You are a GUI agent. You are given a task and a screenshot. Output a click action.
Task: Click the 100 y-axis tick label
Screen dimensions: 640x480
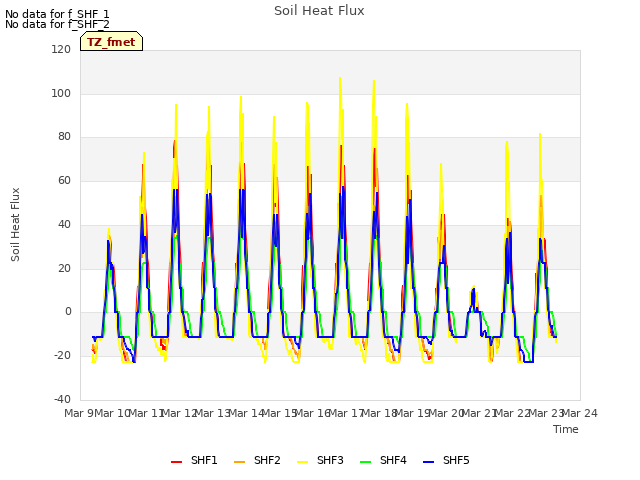[x=61, y=93]
